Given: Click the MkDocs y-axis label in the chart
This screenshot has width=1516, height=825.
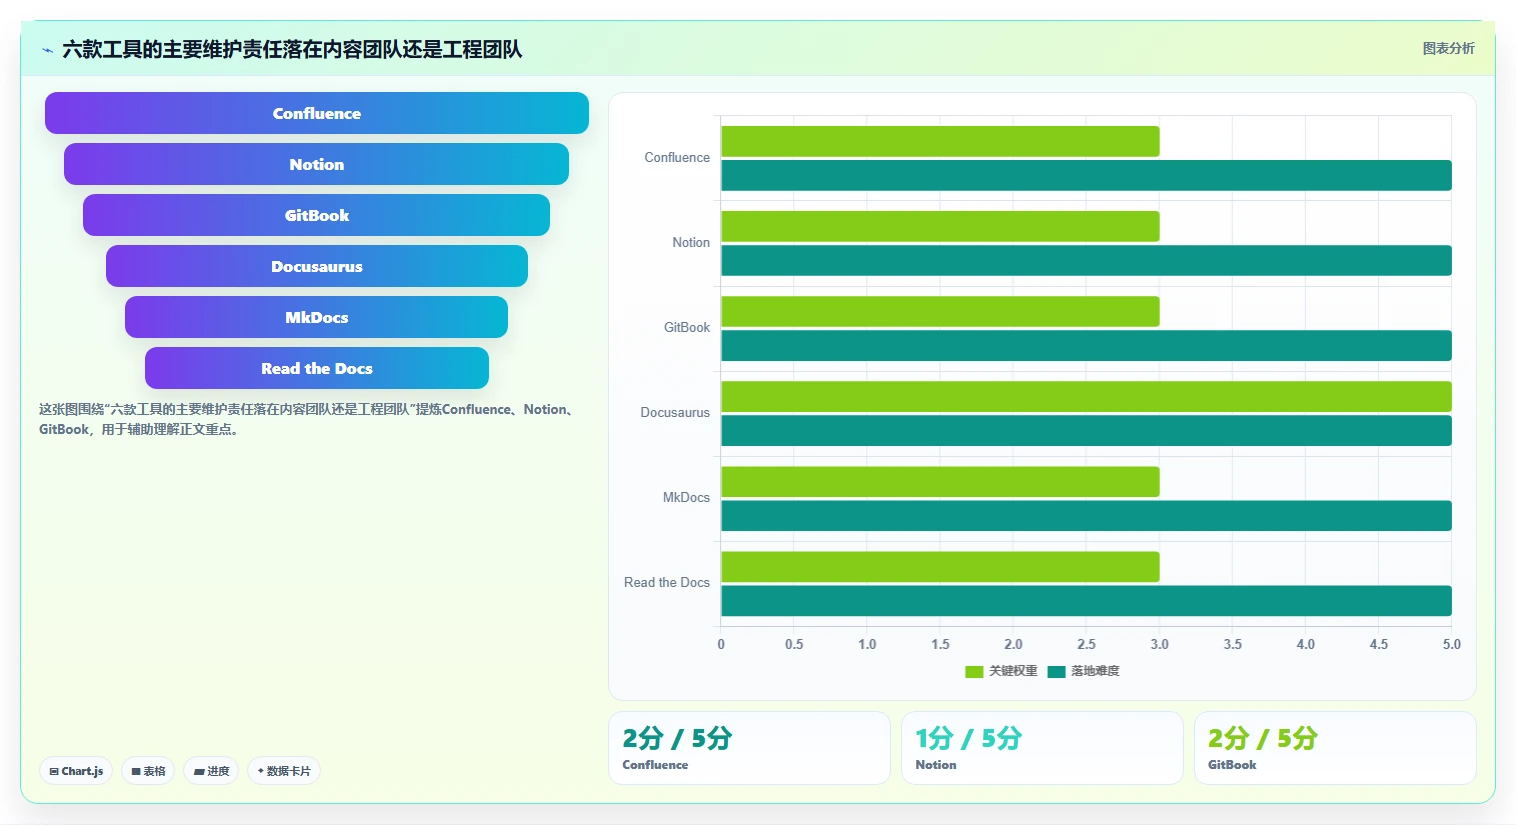Looking at the screenshot, I should [686, 498].
